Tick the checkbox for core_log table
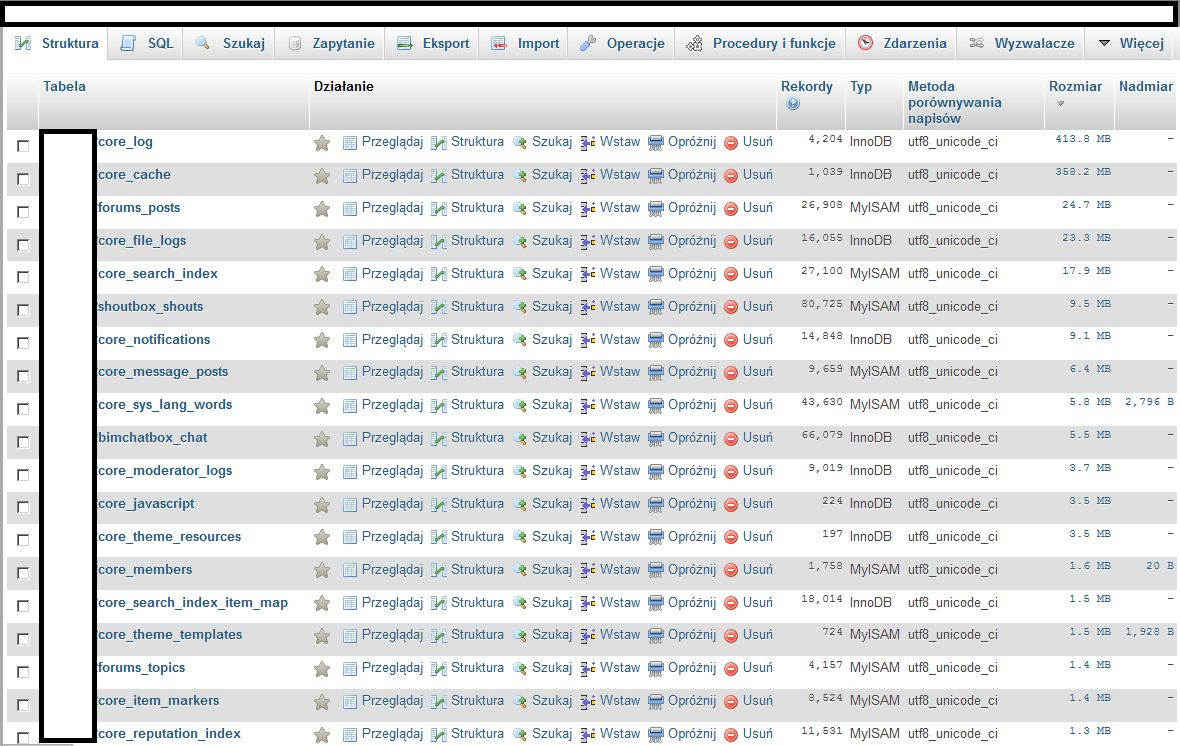 pos(23,146)
